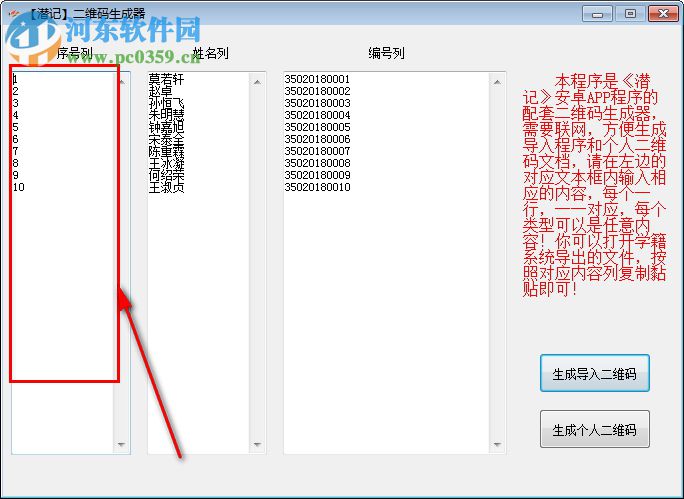The image size is (684, 499).
Task: Click the 编号列 column label
Action: point(386,53)
